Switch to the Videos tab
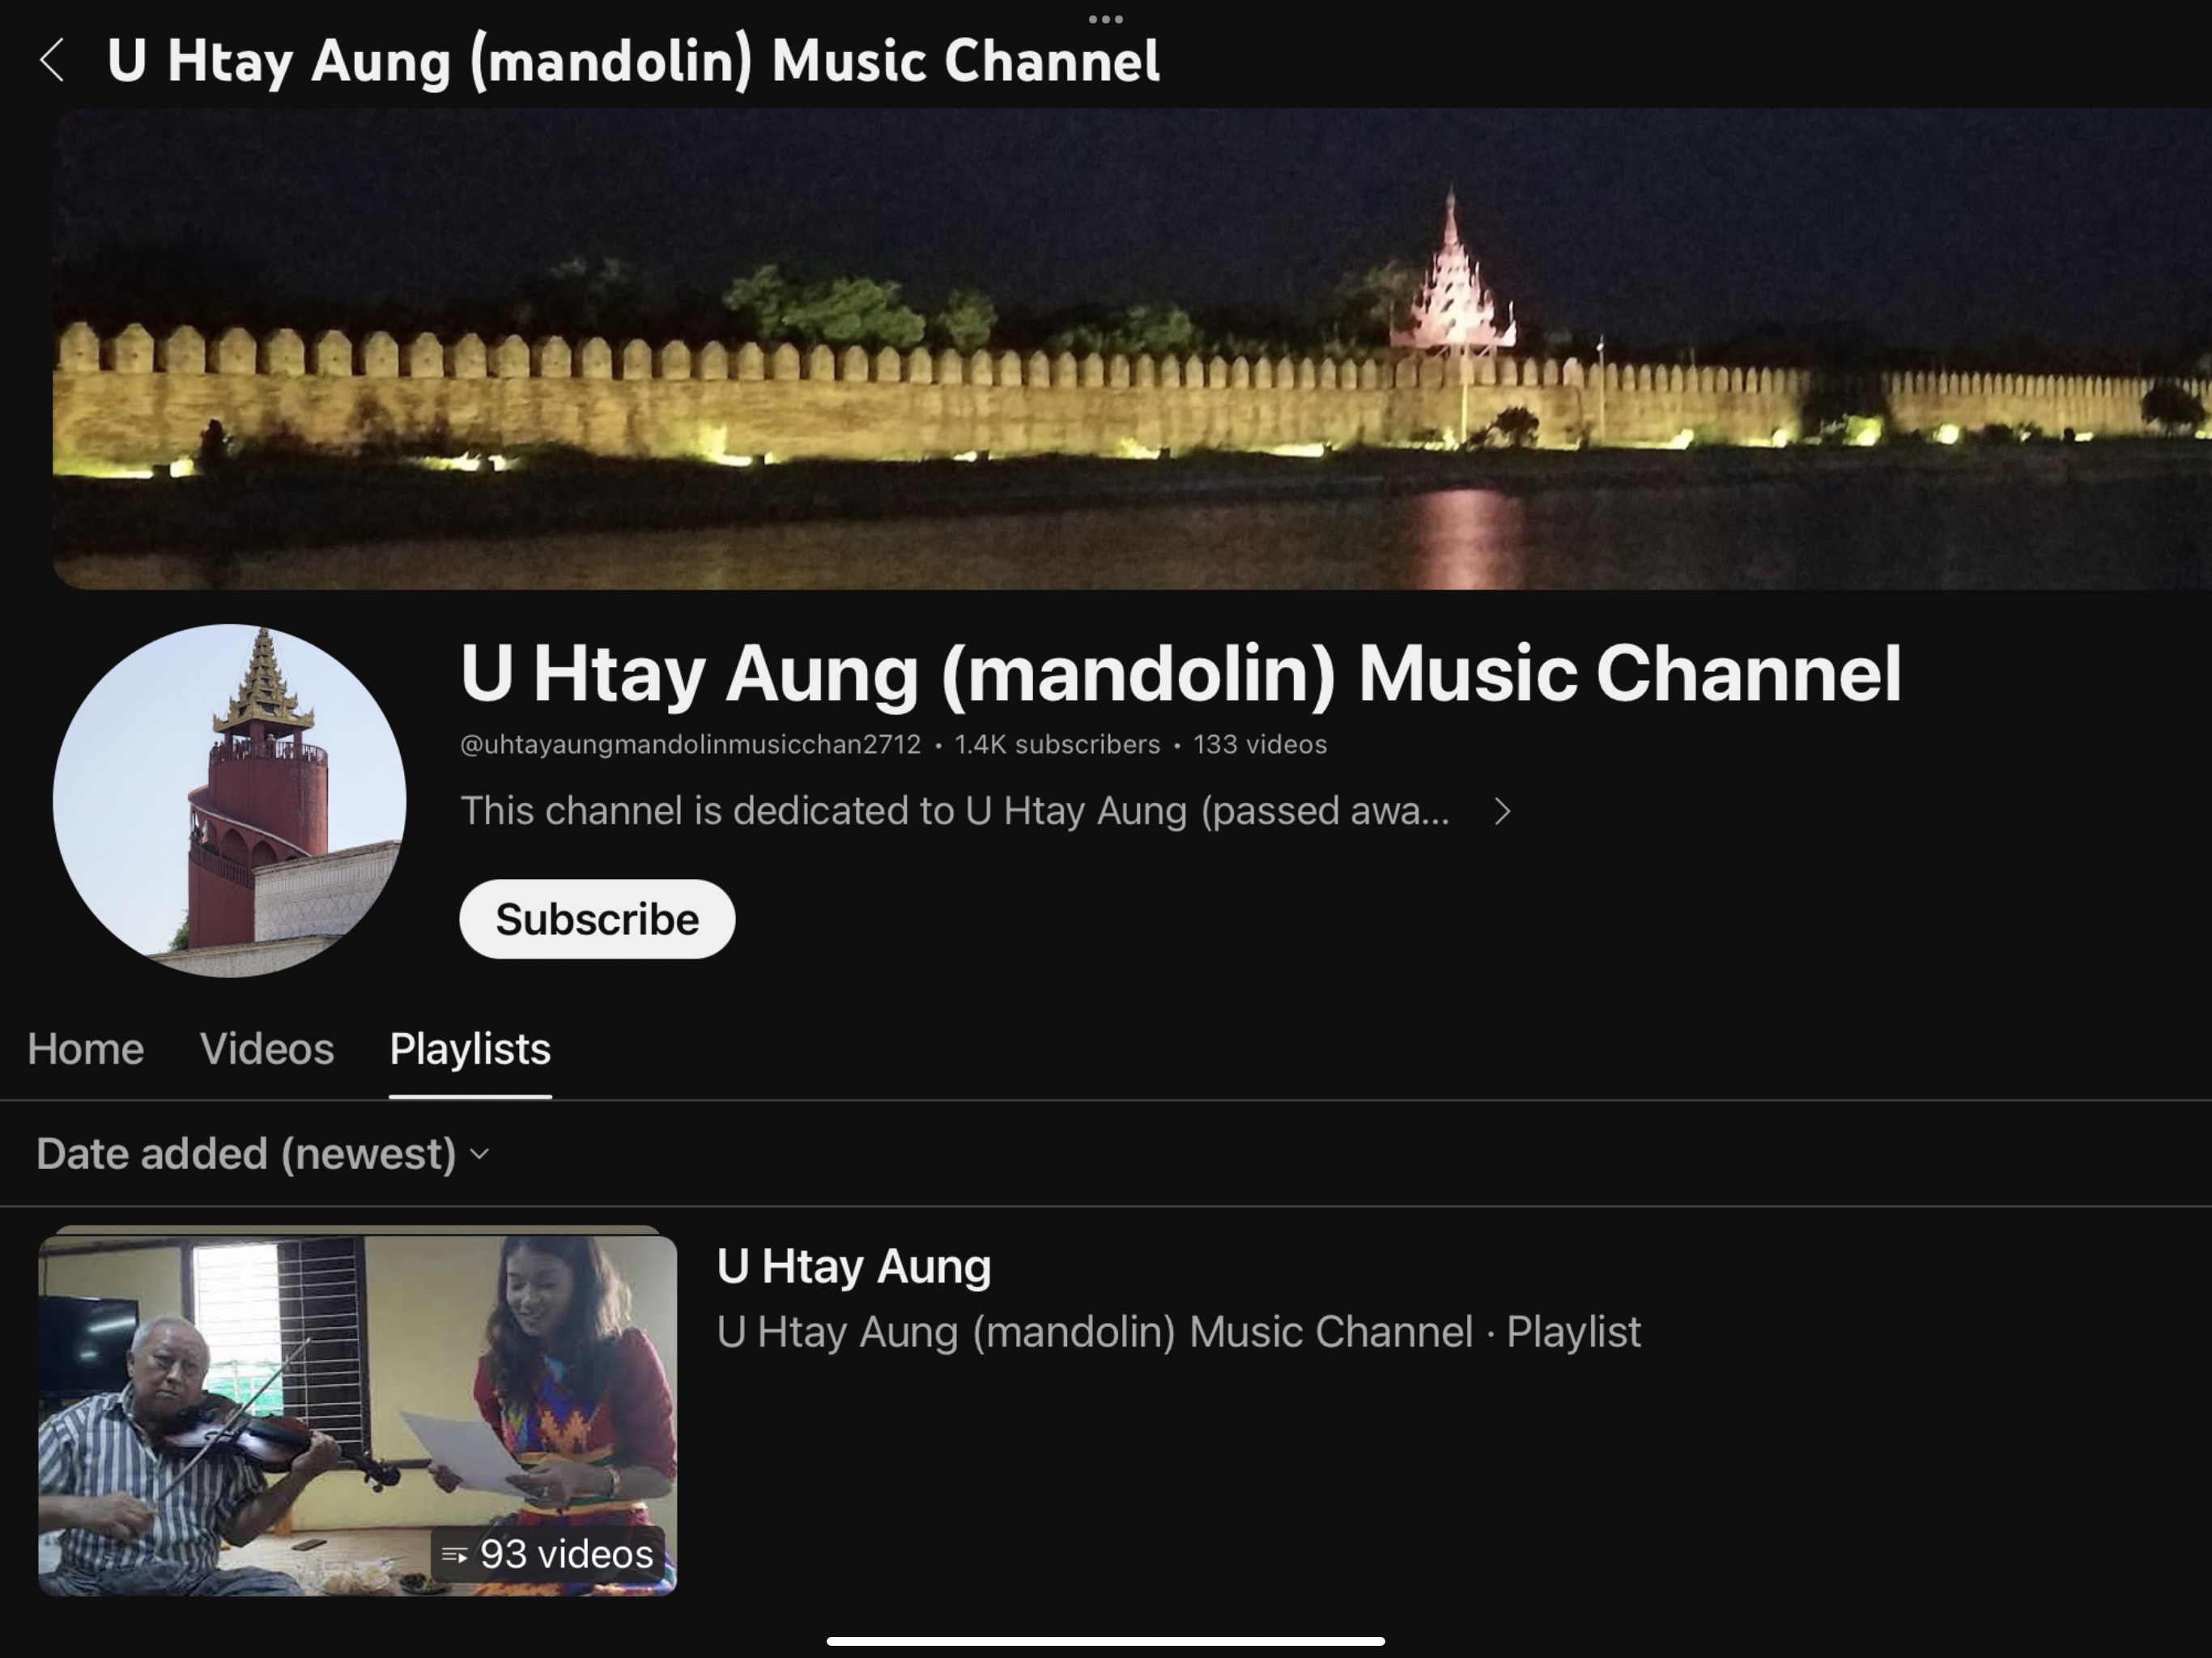The width and height of the screenshot is (2212, 1658). click(x=267, y=1049)
